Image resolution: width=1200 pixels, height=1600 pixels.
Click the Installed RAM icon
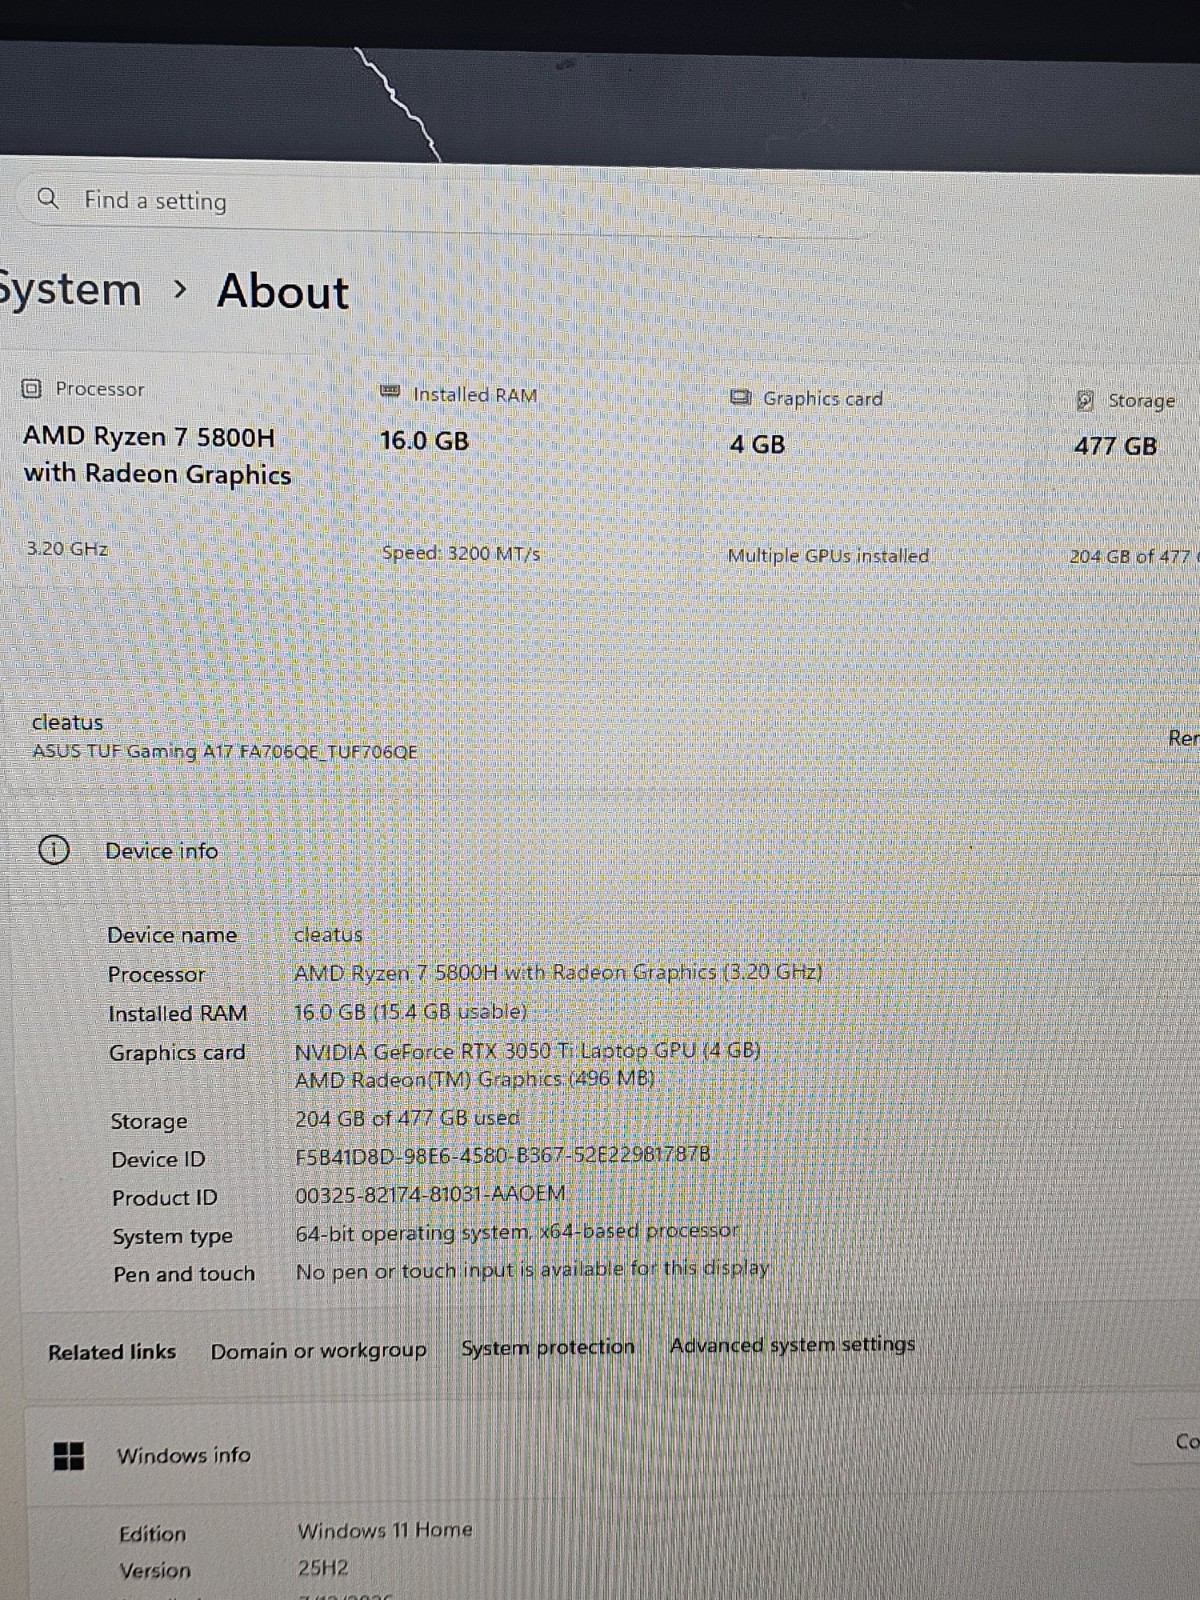[390, 392]
